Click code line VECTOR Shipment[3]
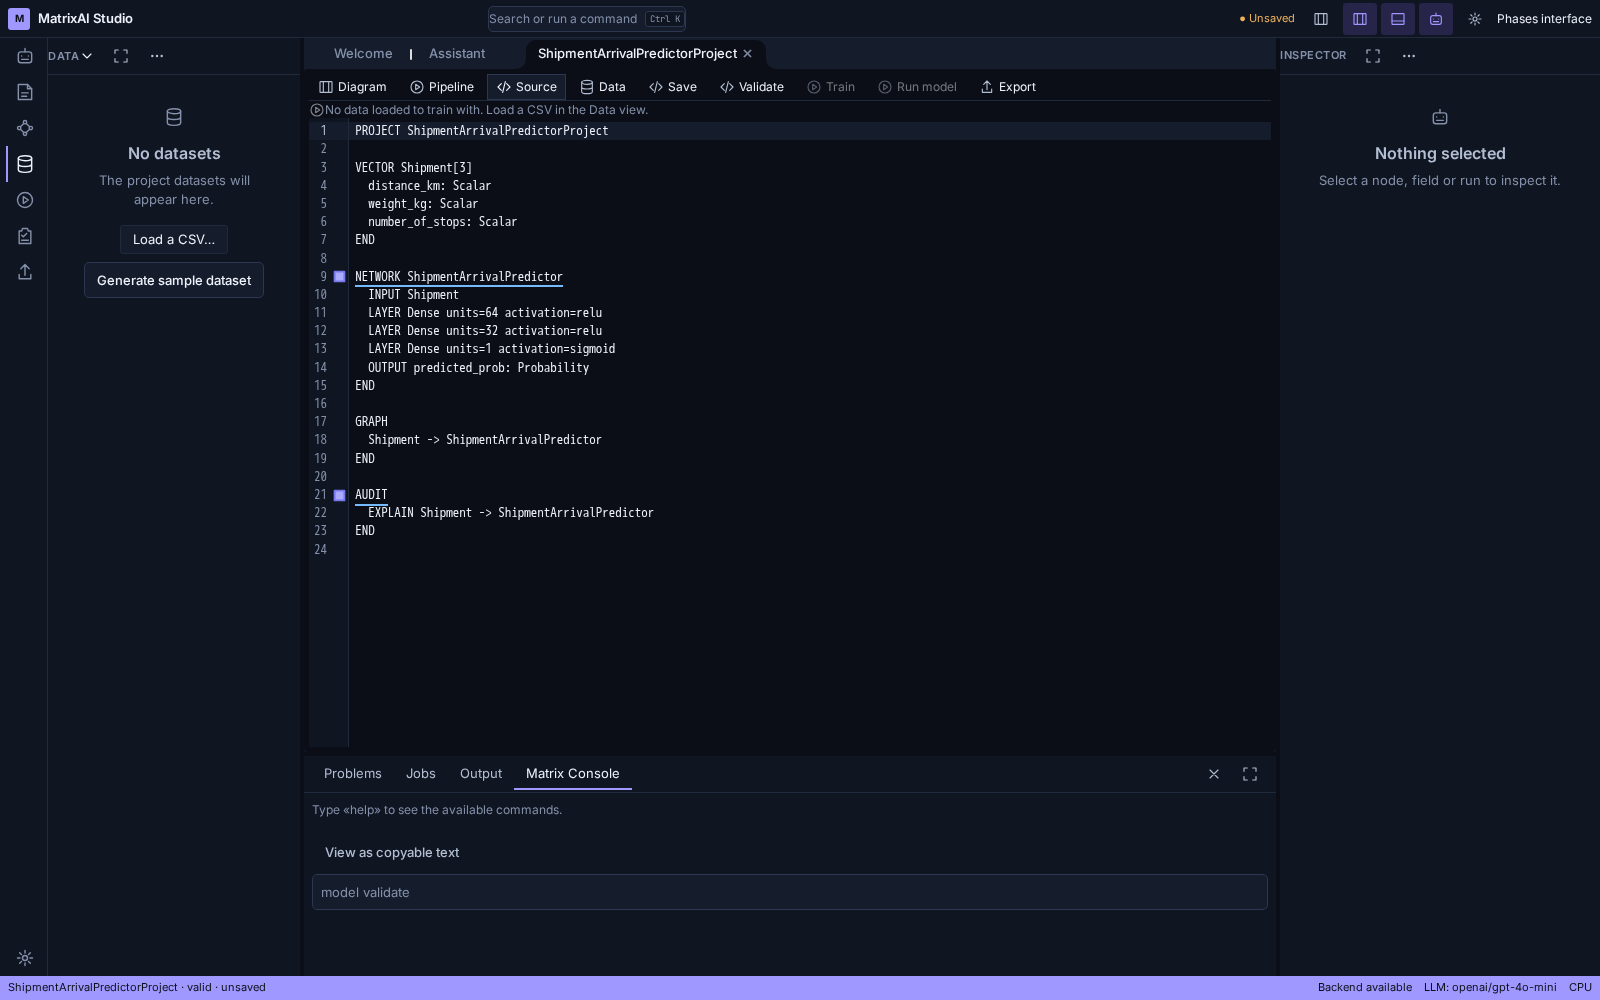 point(413,168)
